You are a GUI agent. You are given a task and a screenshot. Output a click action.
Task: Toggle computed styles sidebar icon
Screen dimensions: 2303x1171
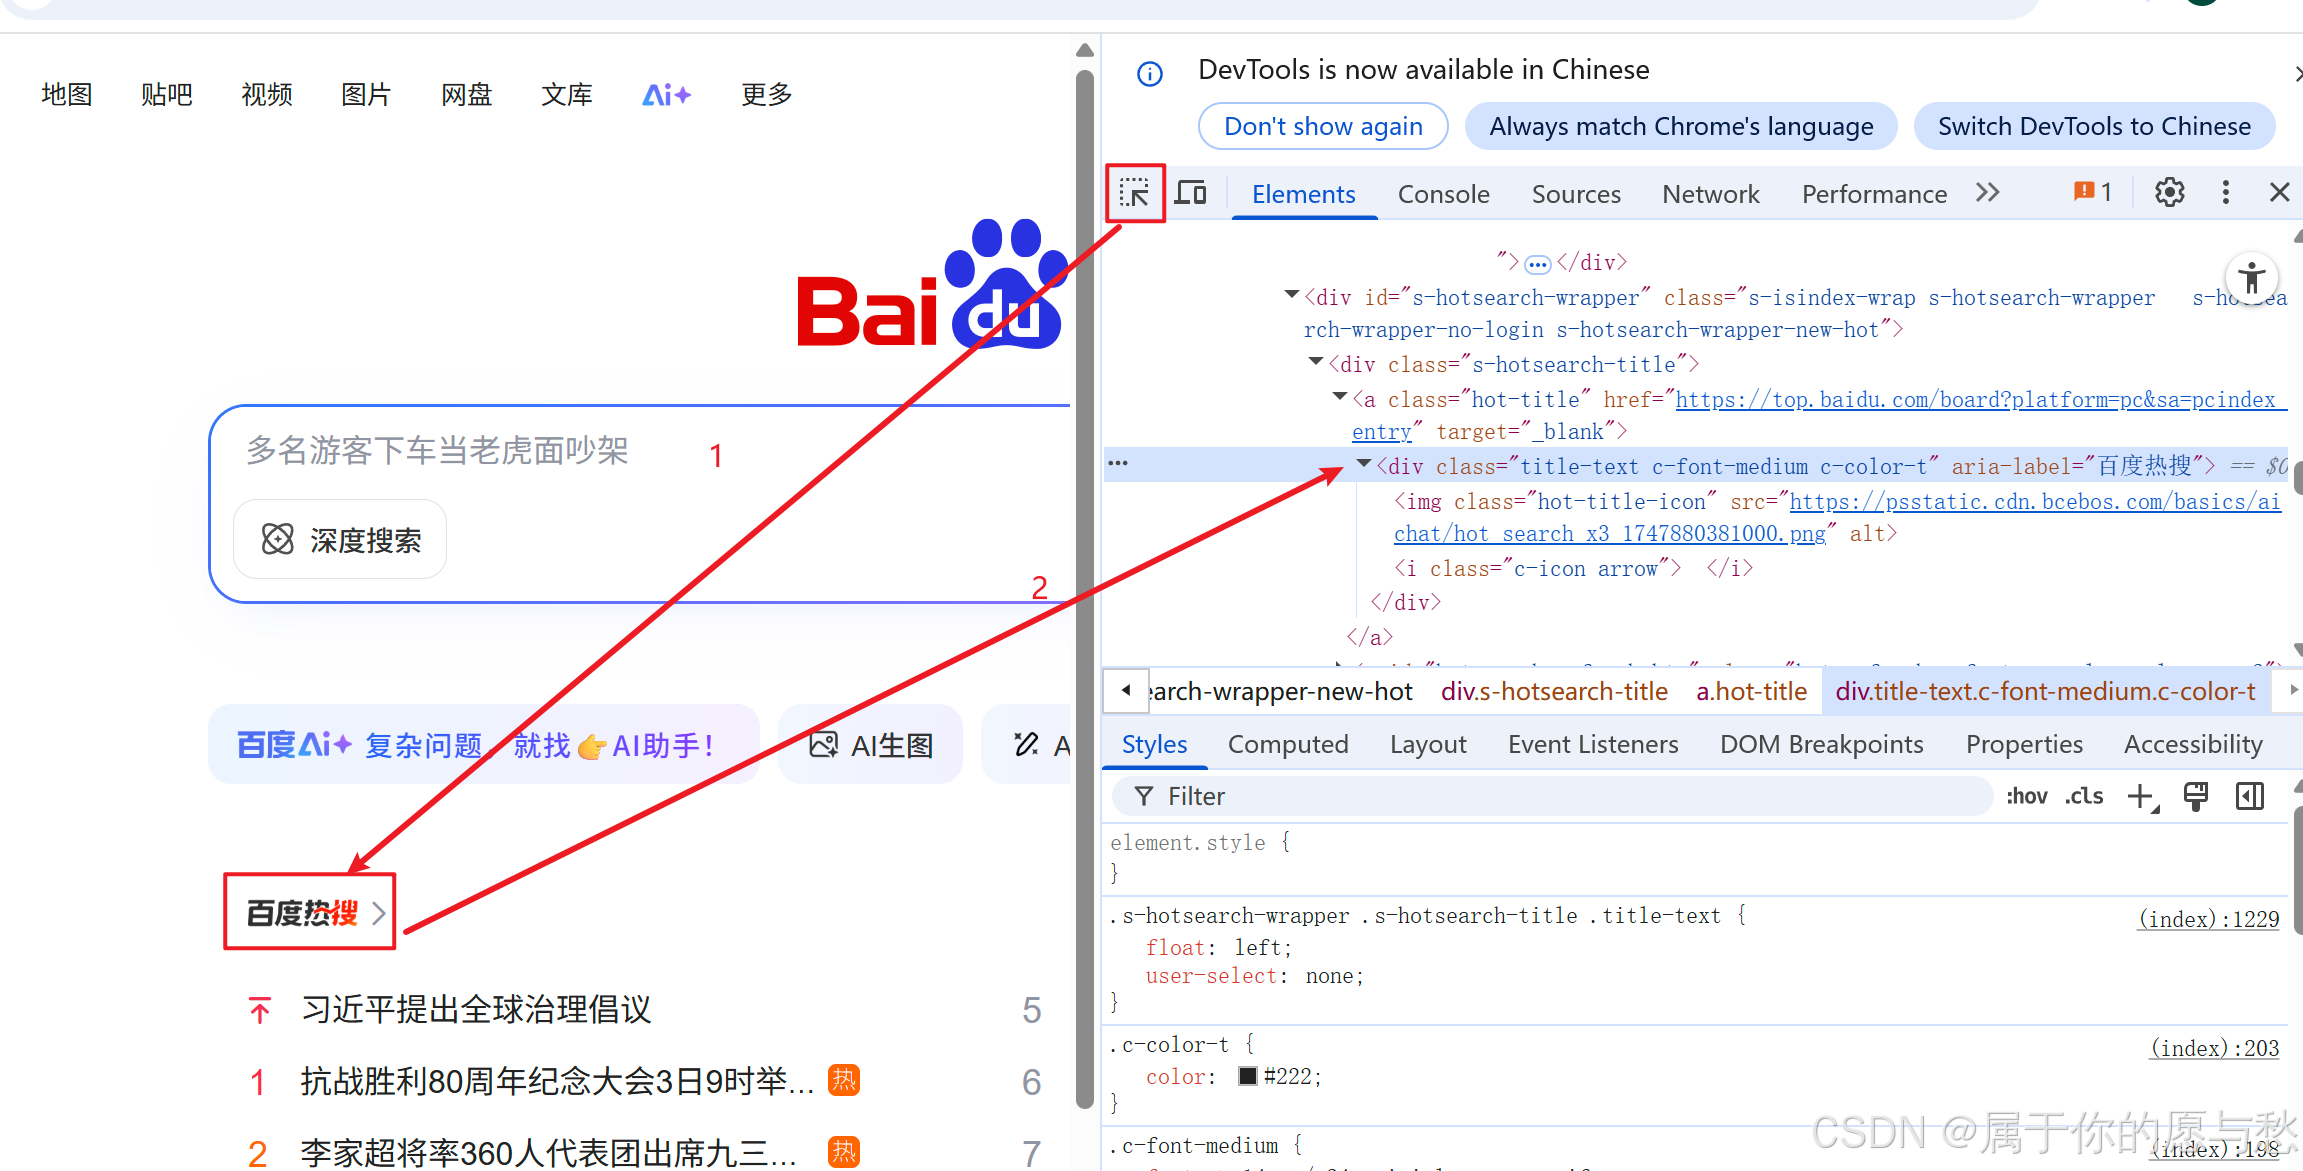coord(2250,797)
